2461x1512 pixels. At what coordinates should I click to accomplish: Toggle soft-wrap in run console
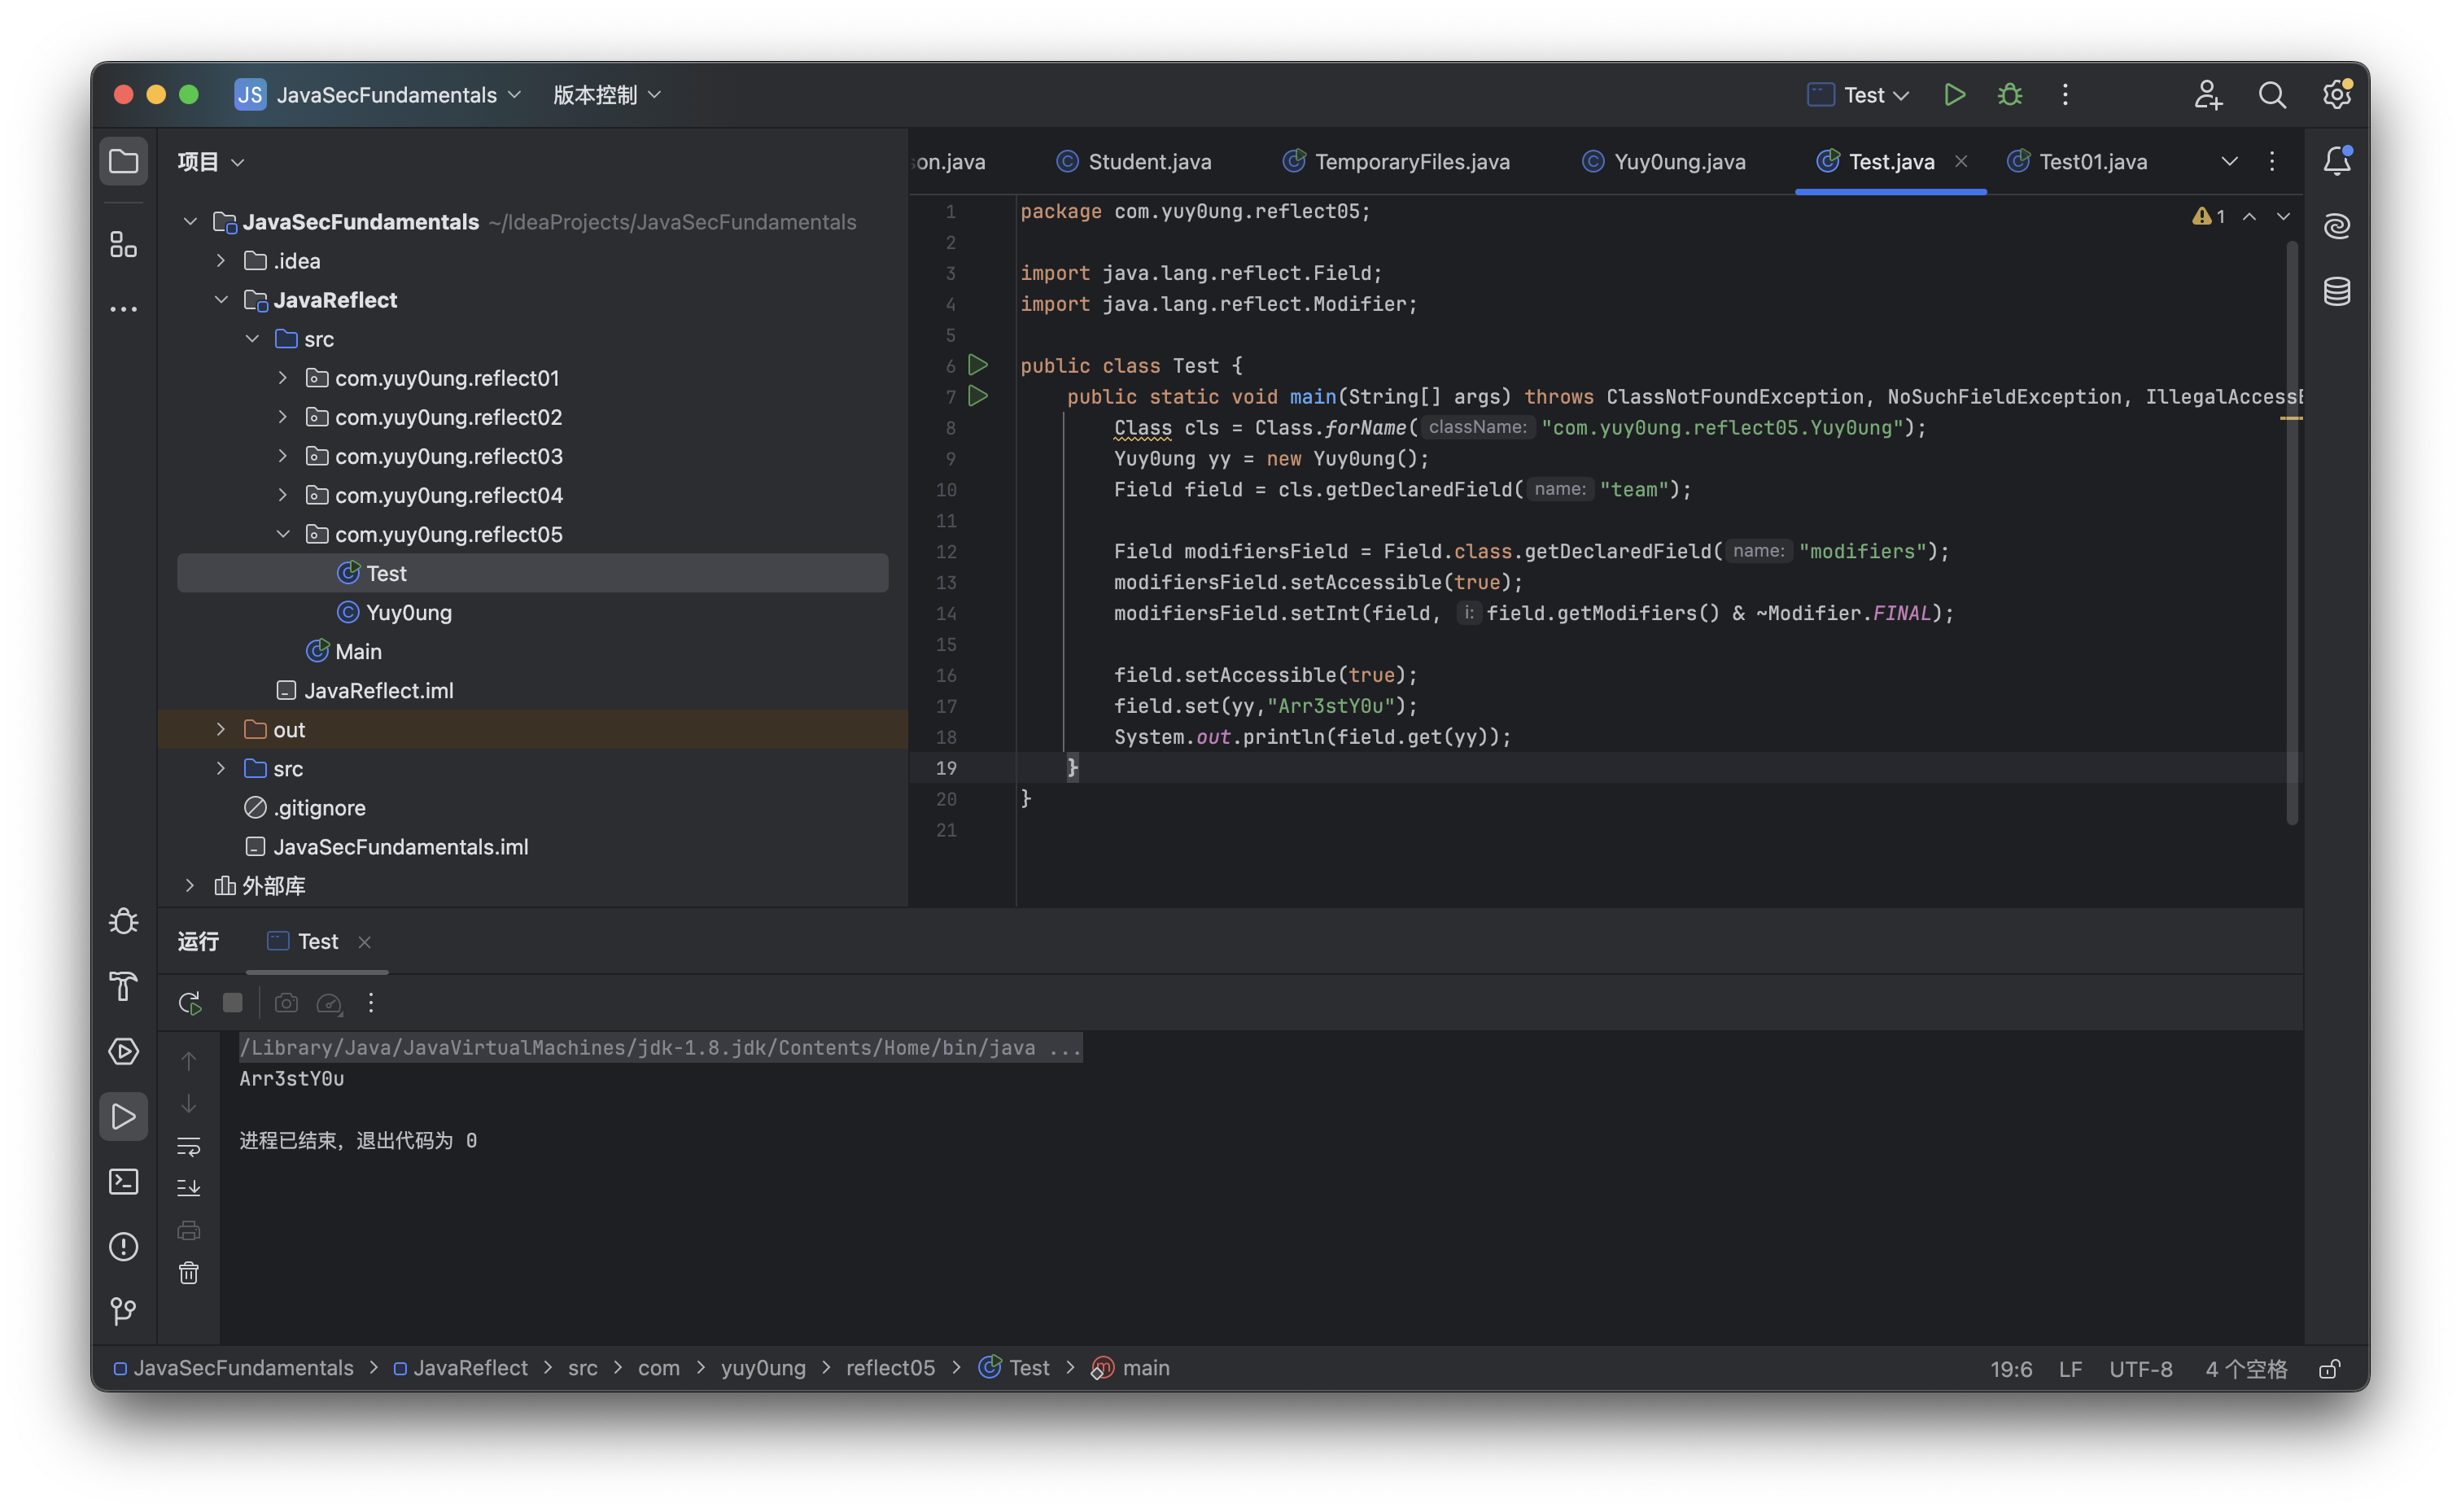click(189, 1146)
